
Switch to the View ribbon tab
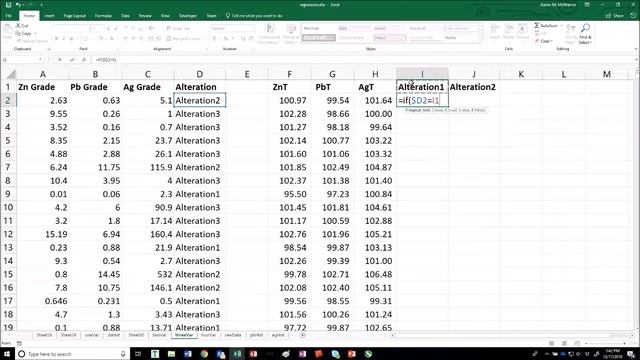click(165, 16)
